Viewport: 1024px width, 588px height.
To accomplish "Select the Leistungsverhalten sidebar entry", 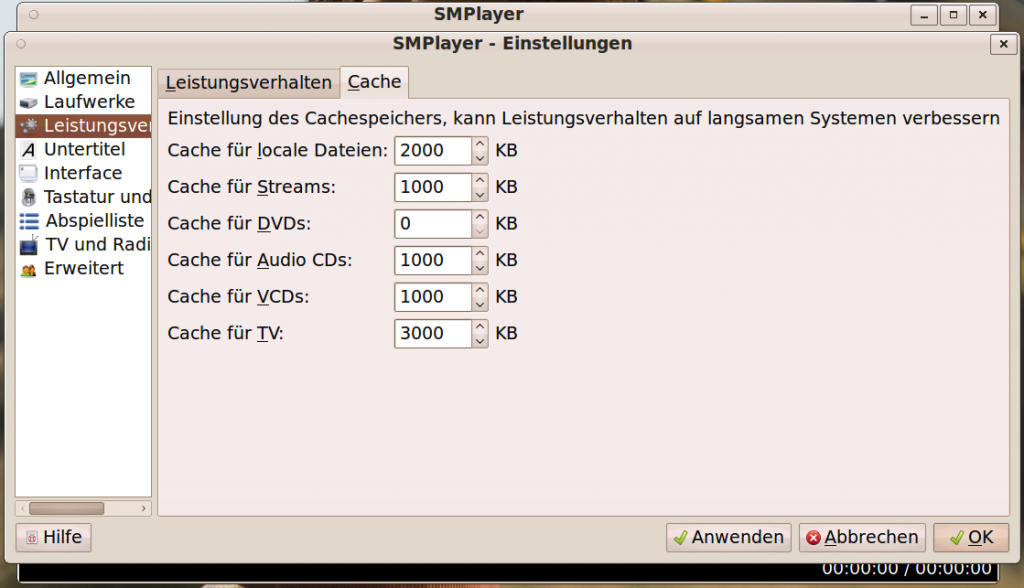I will 84,125.
